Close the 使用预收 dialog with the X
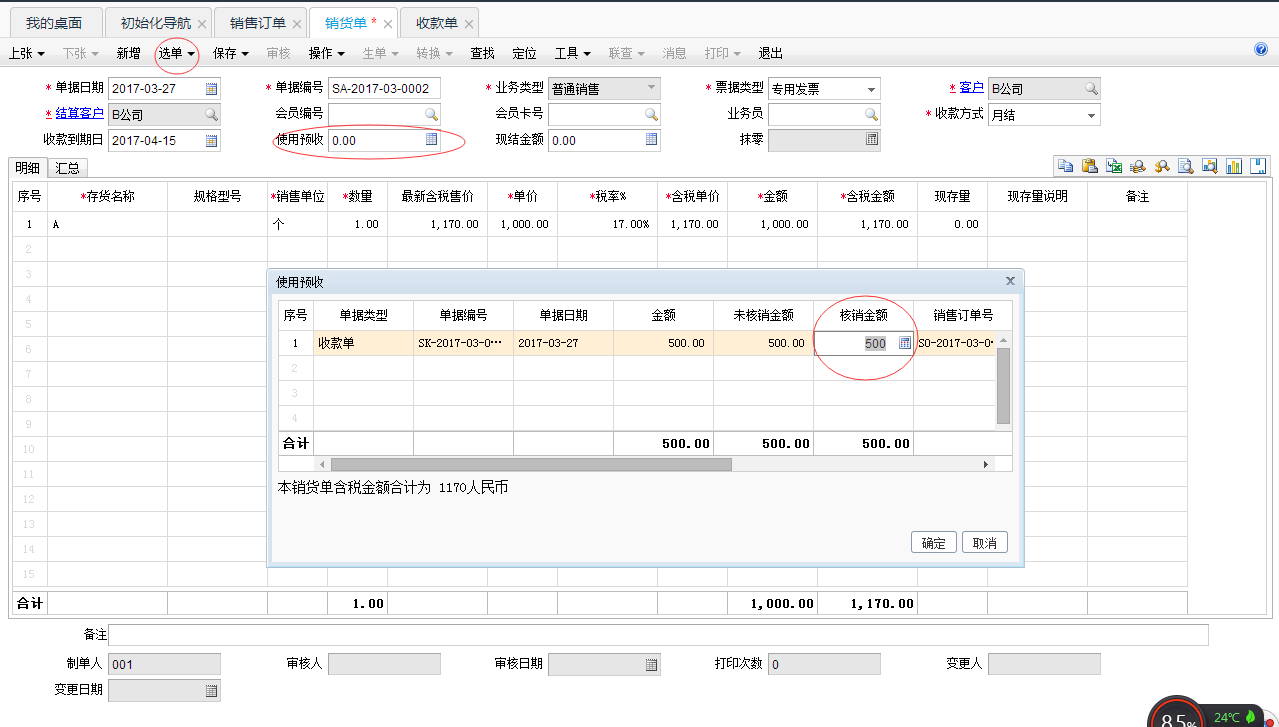Image resolution: width=1279 pixels, height=727 pixels. coord(1010,282)
